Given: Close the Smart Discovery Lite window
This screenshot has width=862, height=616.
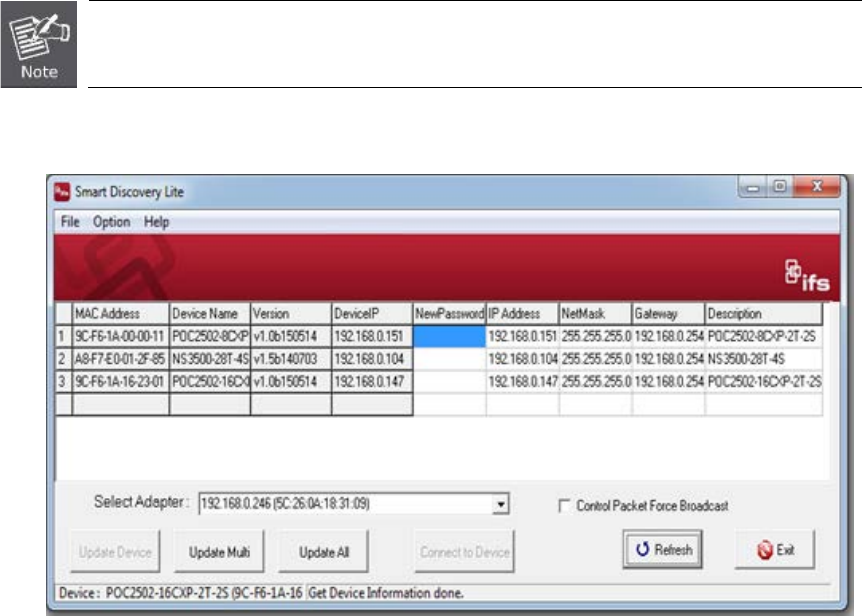Looking at the screenshot, I should click(x=817, y=186).
